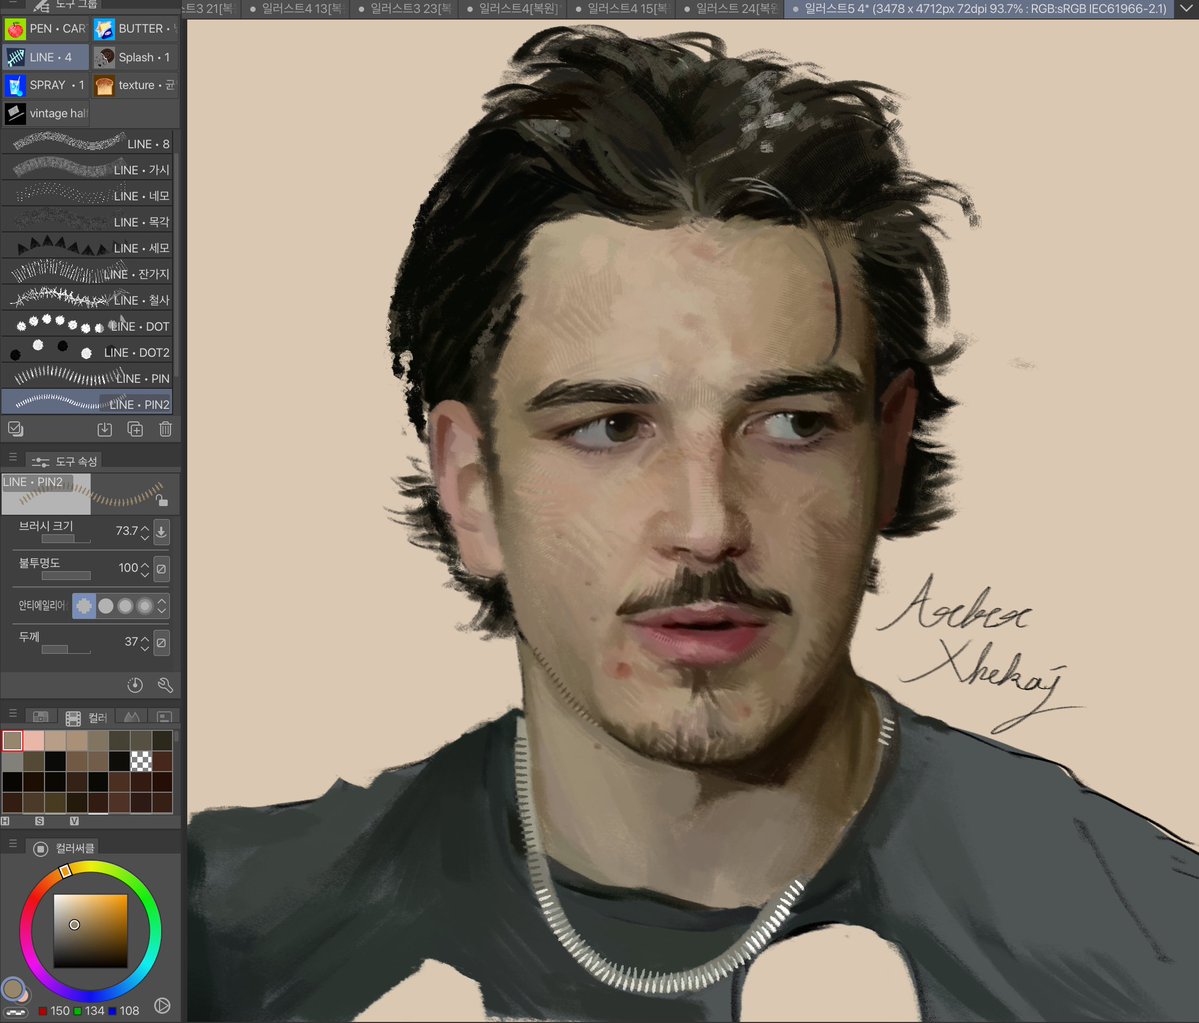Select the Splash · 1 tool group

135,57
